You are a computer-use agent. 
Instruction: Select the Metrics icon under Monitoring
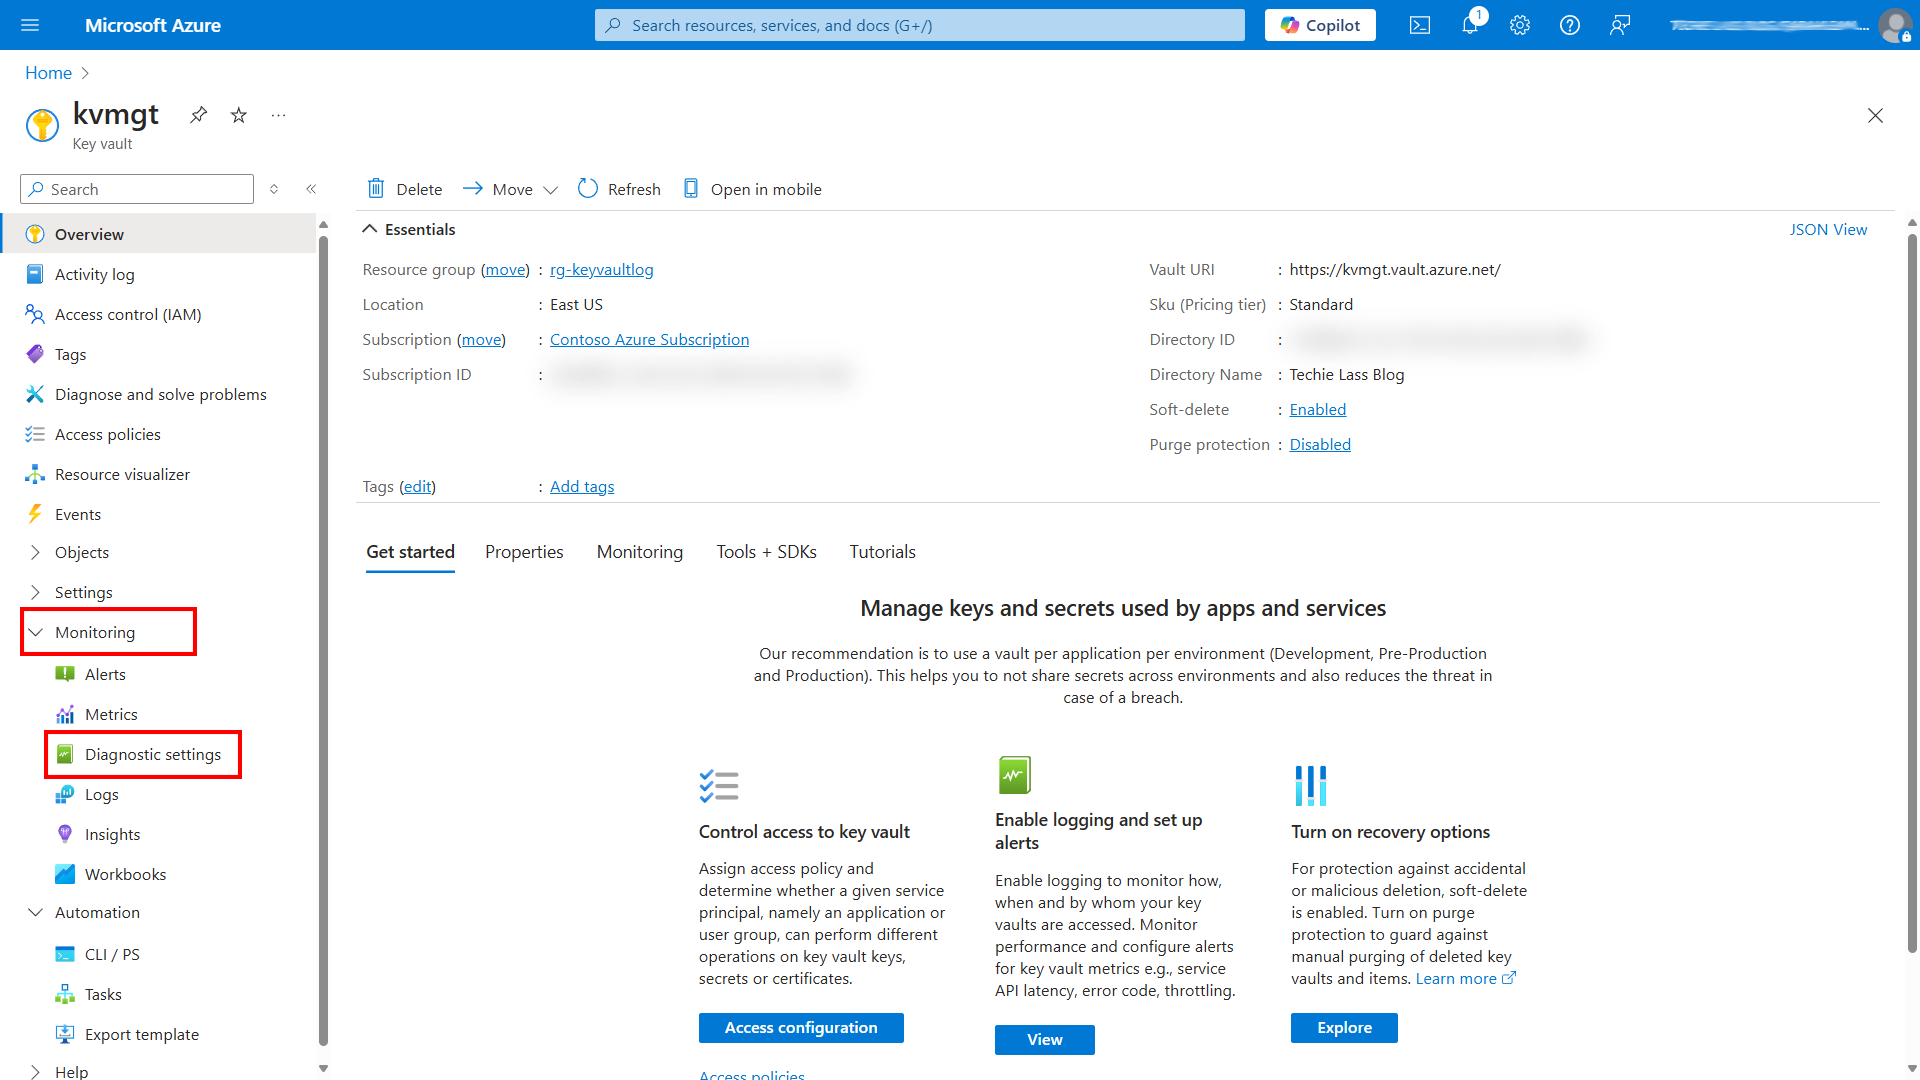click(x=65, y=714)
